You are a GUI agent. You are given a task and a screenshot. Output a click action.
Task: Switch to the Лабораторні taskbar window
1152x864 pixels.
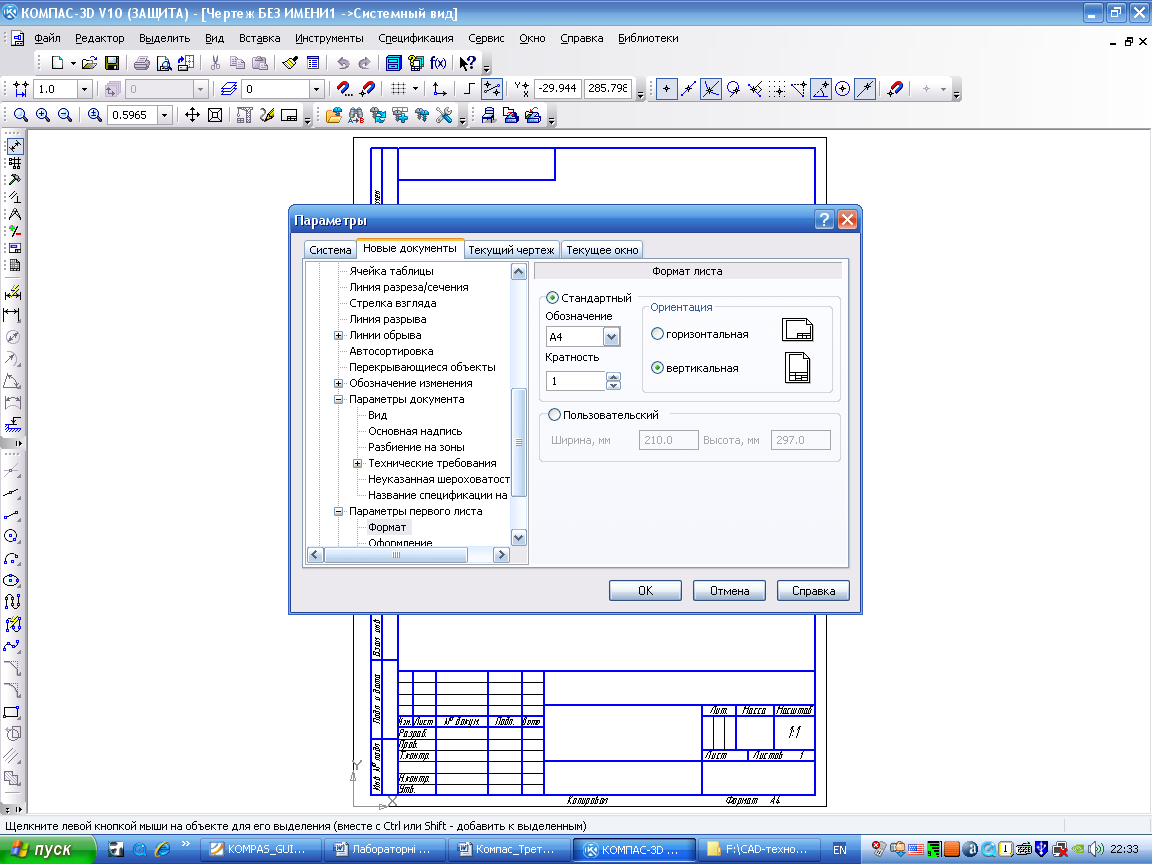click(x=385, y=849)
